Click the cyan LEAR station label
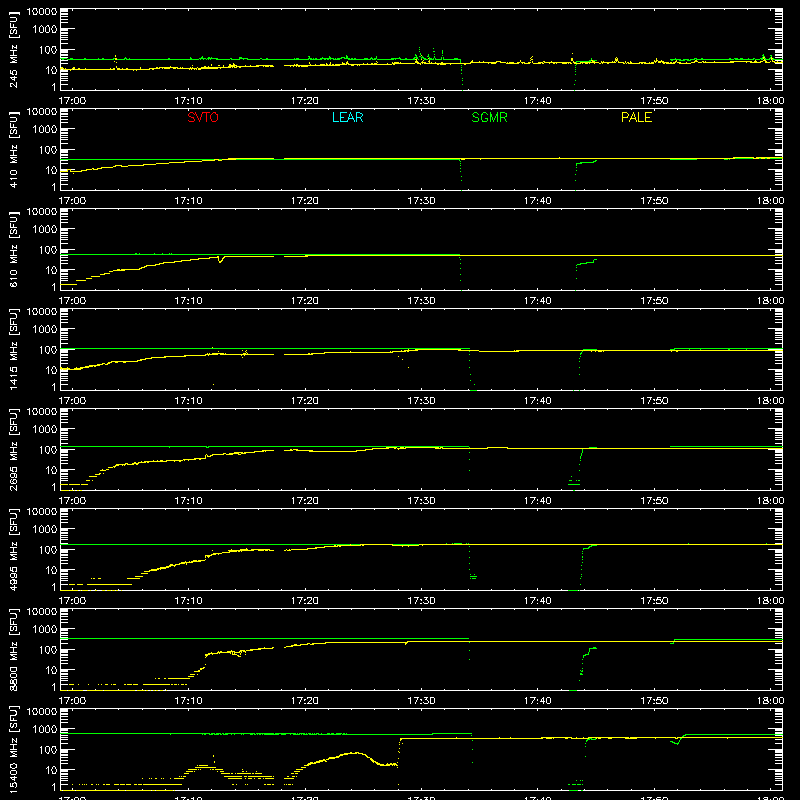The height and width of the screenshot is (800, 800). [x=347, y=117]
